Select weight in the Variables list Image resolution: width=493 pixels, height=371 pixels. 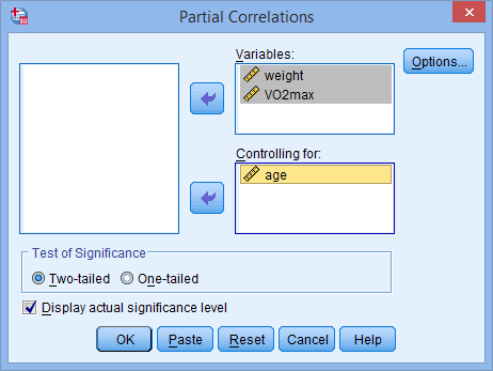316,75
